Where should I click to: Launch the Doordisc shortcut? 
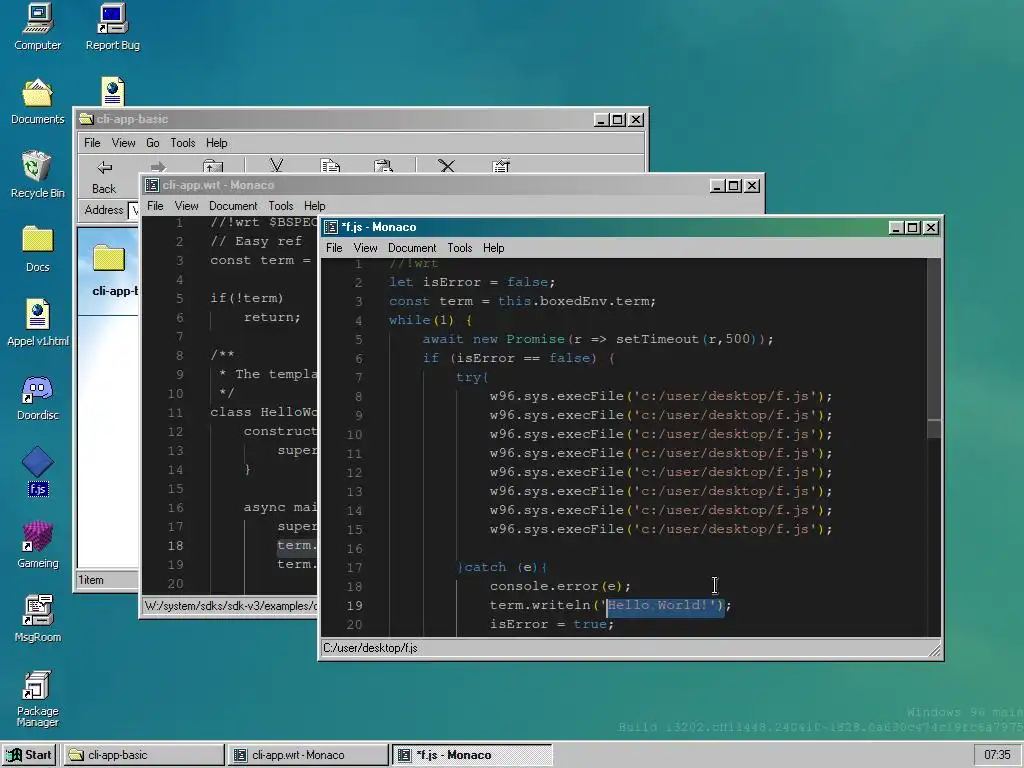(x=37, y=397)
